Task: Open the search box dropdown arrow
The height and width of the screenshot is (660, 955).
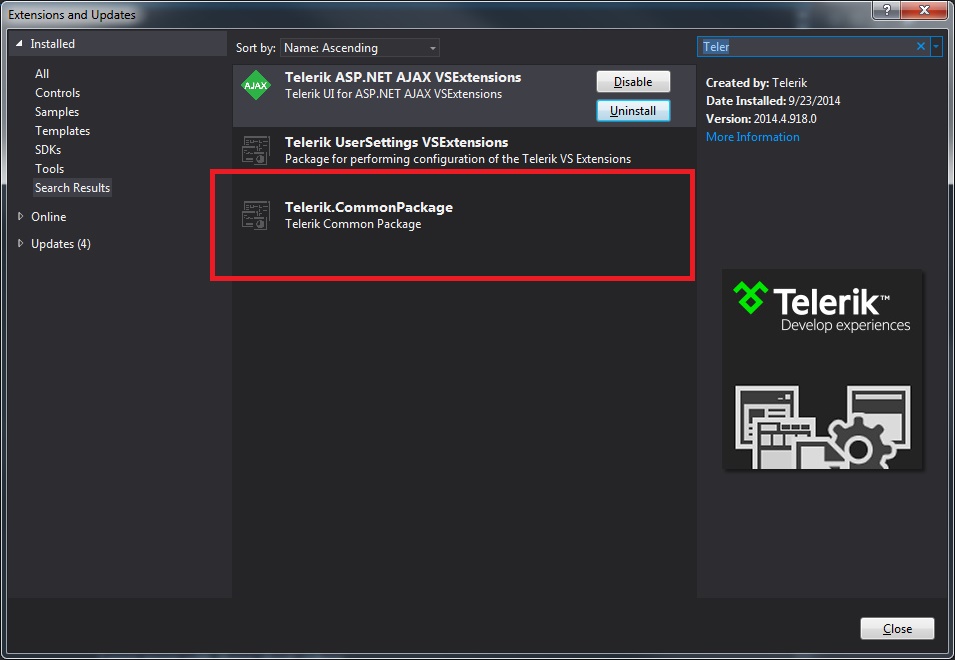Action: [937, 46]
